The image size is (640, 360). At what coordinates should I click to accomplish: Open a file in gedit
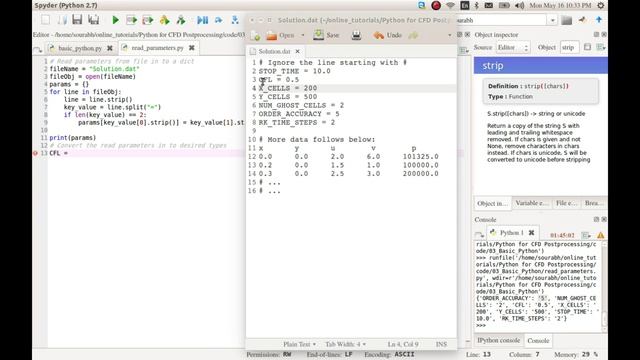(x=281, y=36)
